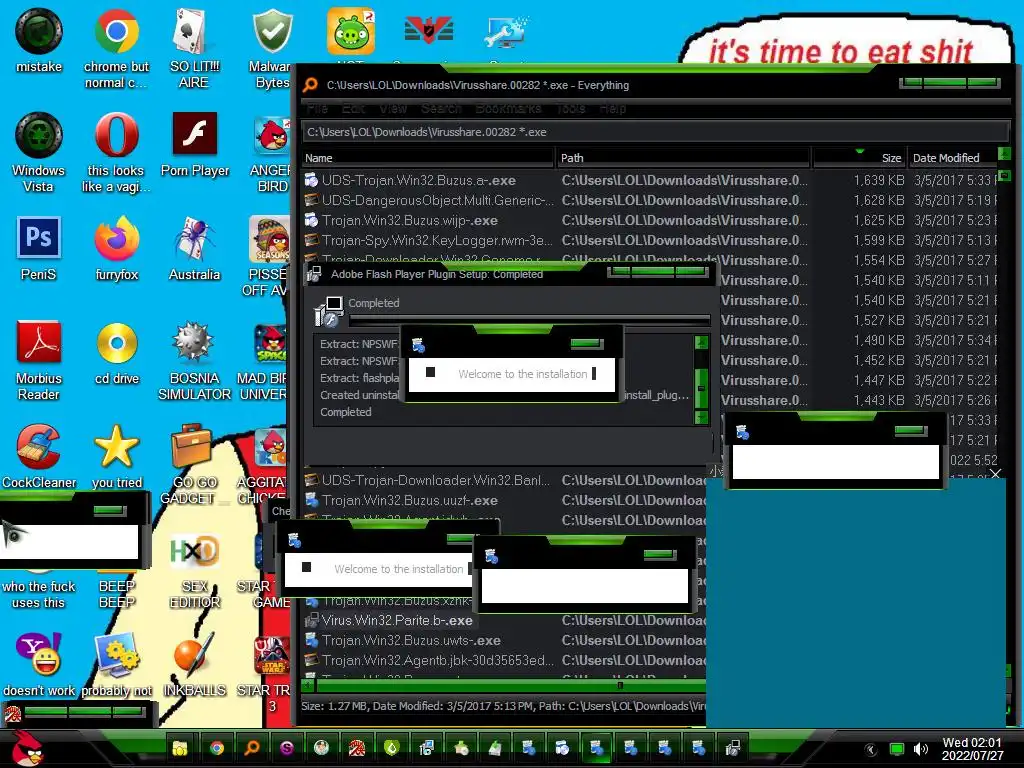Select 'Trojan.Win32.Buzus.wijp-.exe' row
The image size is (1024, 768).
tap(650, 221)
